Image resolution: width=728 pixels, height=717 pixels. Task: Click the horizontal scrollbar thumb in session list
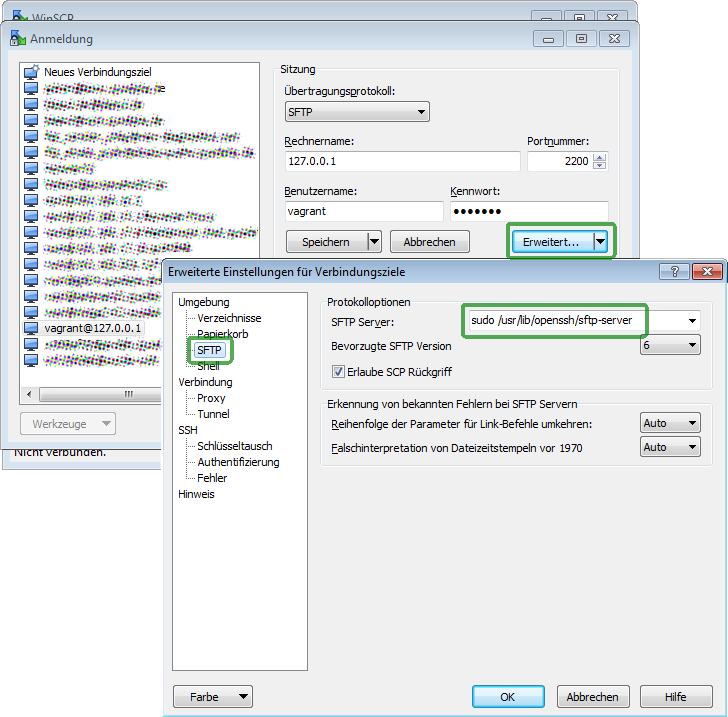tap(101, 395)
